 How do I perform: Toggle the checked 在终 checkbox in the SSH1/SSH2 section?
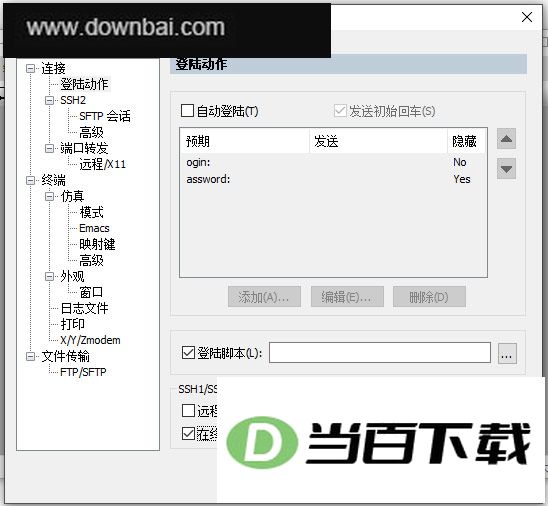tap(188, 434)
